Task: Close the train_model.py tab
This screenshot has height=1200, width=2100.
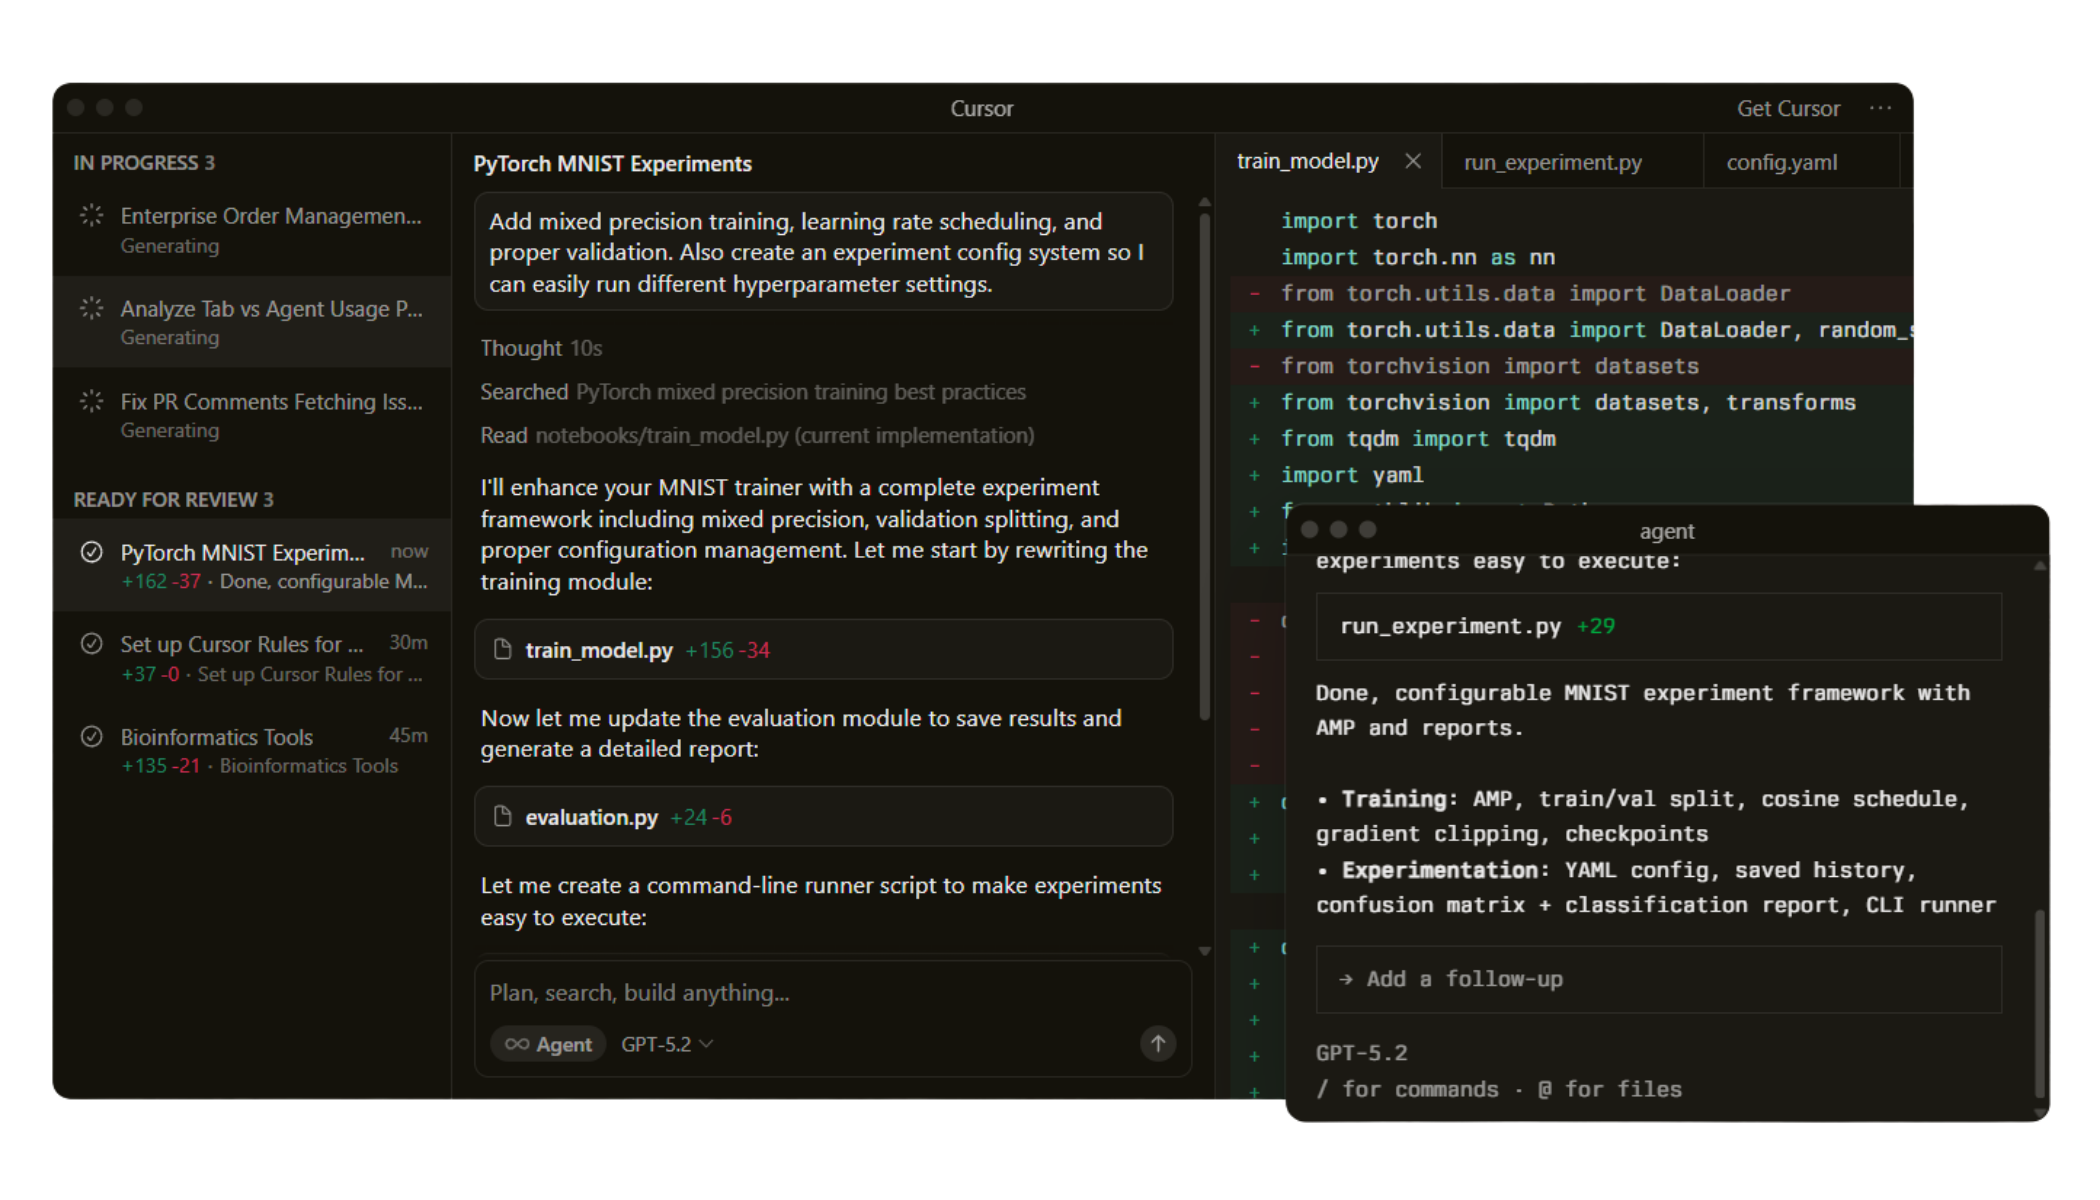Action: point(1412,161)
